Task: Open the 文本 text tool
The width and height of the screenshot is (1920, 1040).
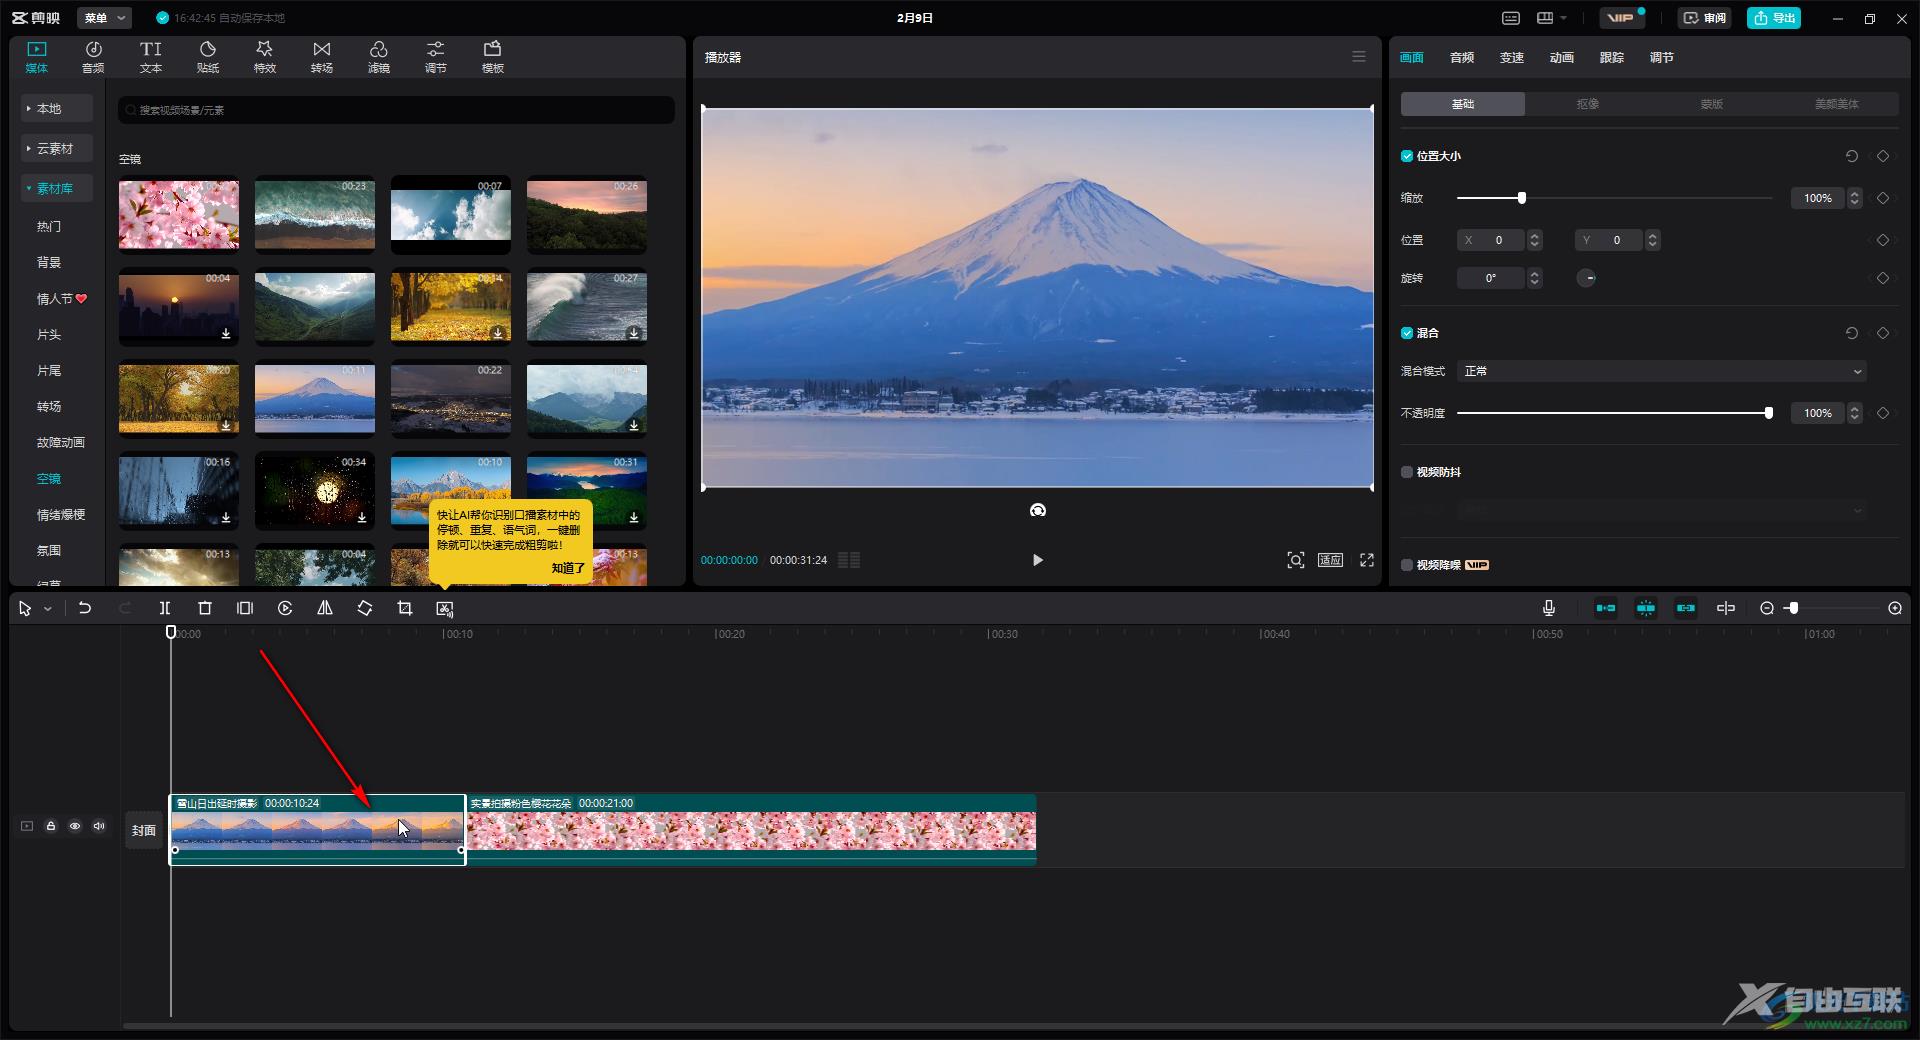Action: pos(151,57)
